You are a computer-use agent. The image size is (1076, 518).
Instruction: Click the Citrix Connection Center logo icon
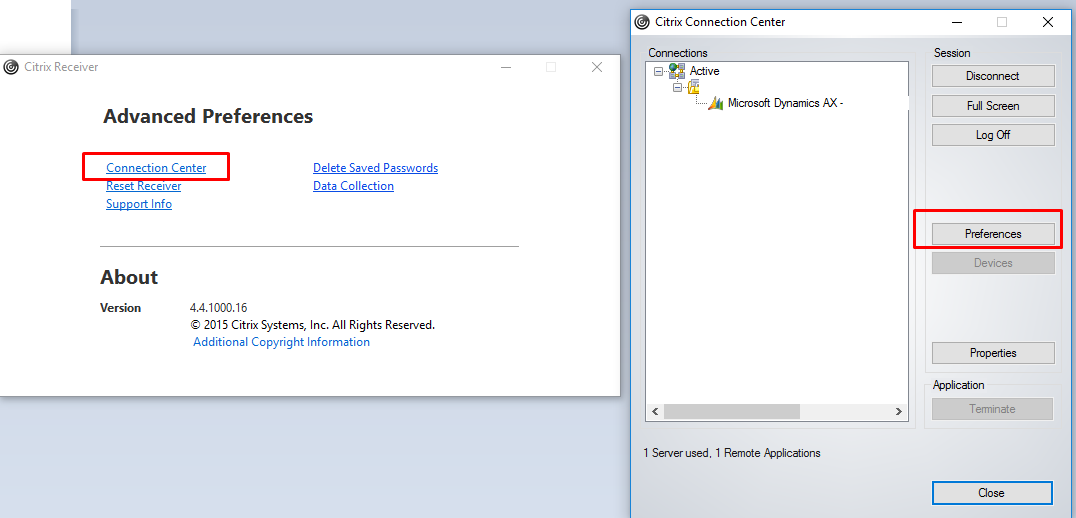click(x=642, y=22)
